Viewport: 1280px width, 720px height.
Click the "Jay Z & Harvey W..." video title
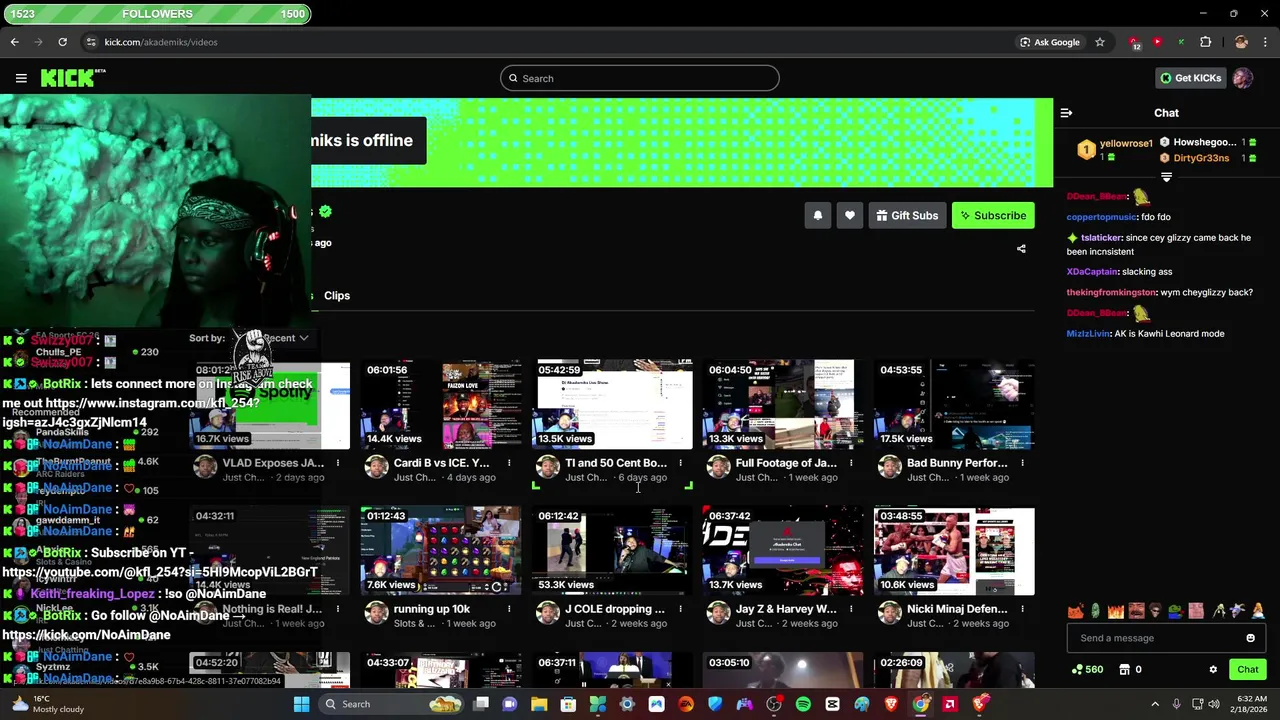click(786, 609)
